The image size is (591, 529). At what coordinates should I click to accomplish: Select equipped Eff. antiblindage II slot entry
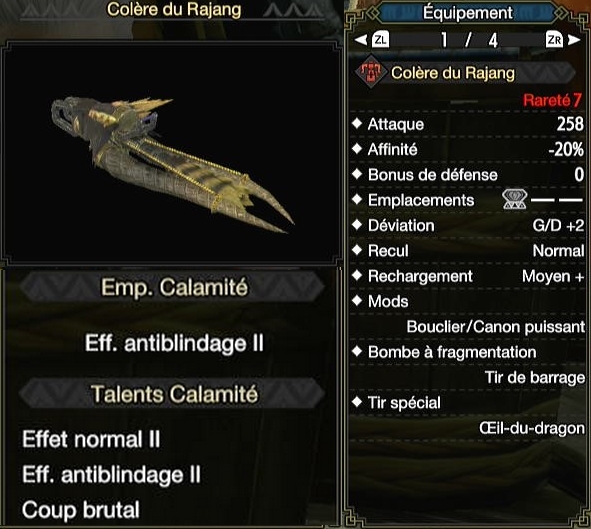click(174, 343)
